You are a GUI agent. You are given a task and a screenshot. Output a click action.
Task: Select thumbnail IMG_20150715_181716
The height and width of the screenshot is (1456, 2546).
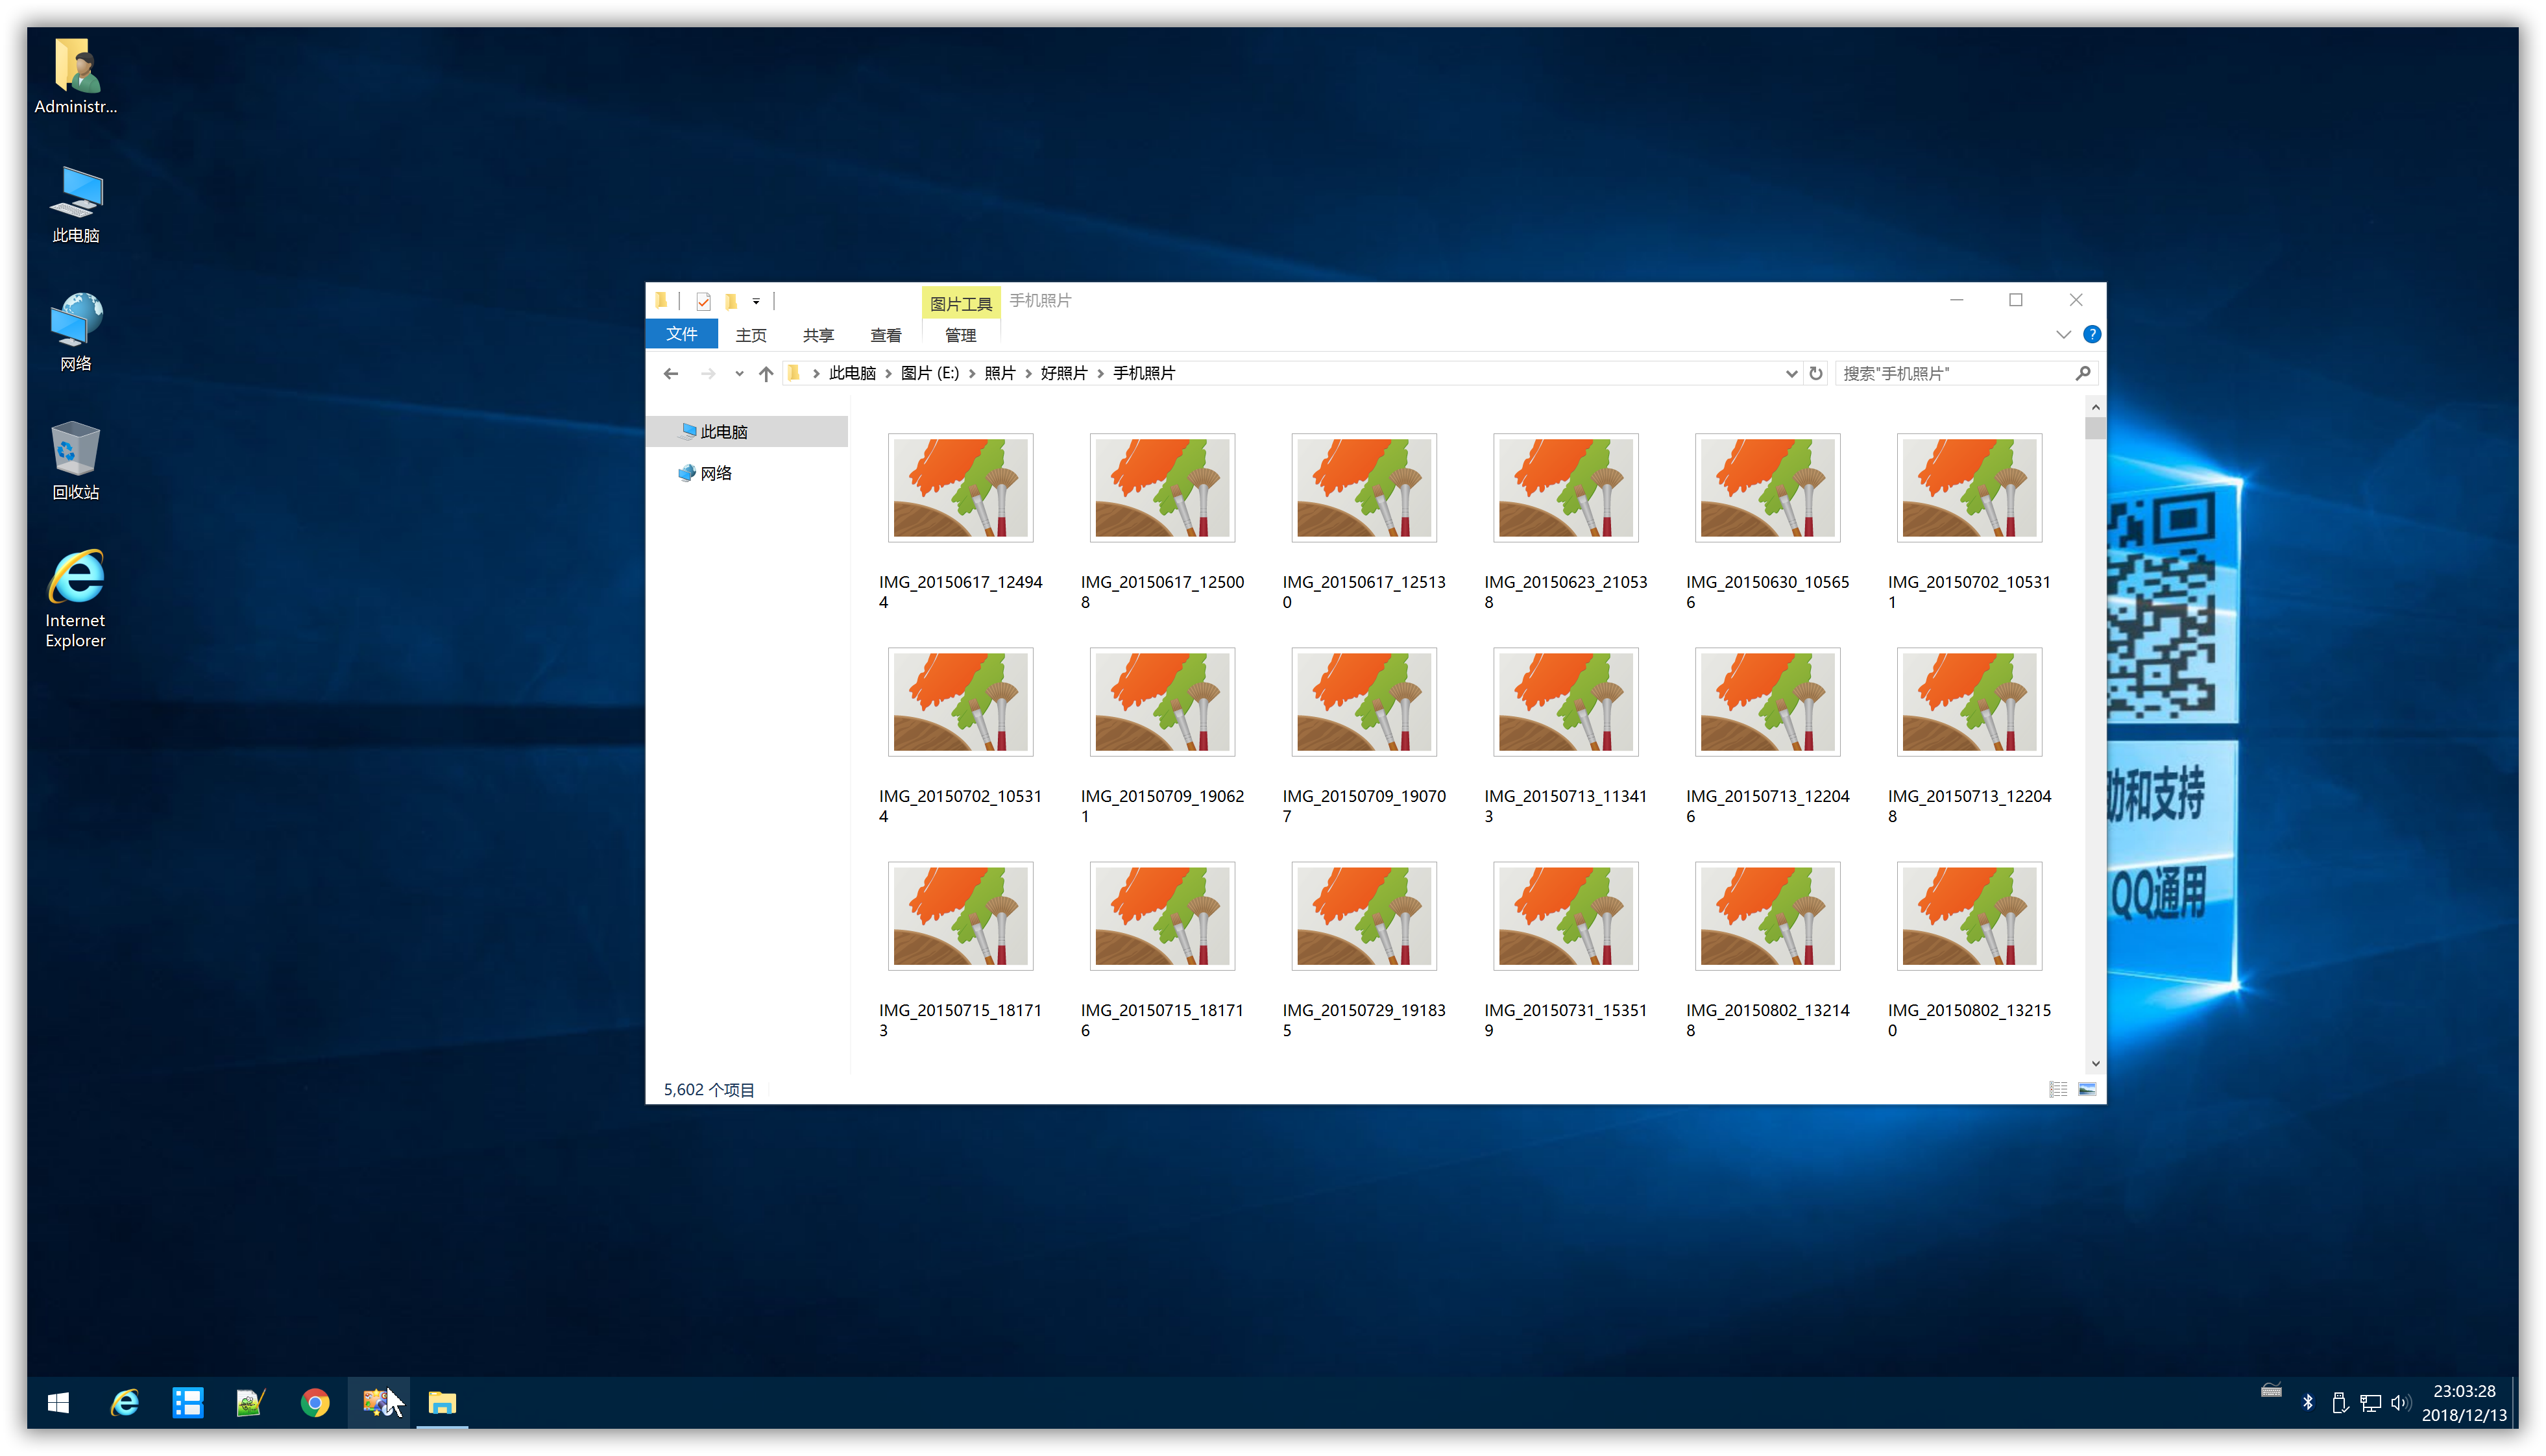(1162, 916)
